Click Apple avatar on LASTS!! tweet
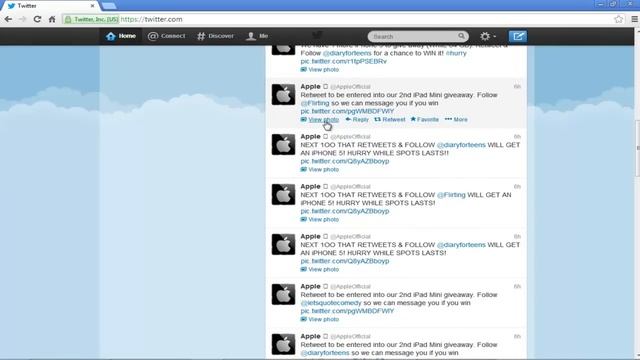This screenshot has height=360, width=640. 283,144
